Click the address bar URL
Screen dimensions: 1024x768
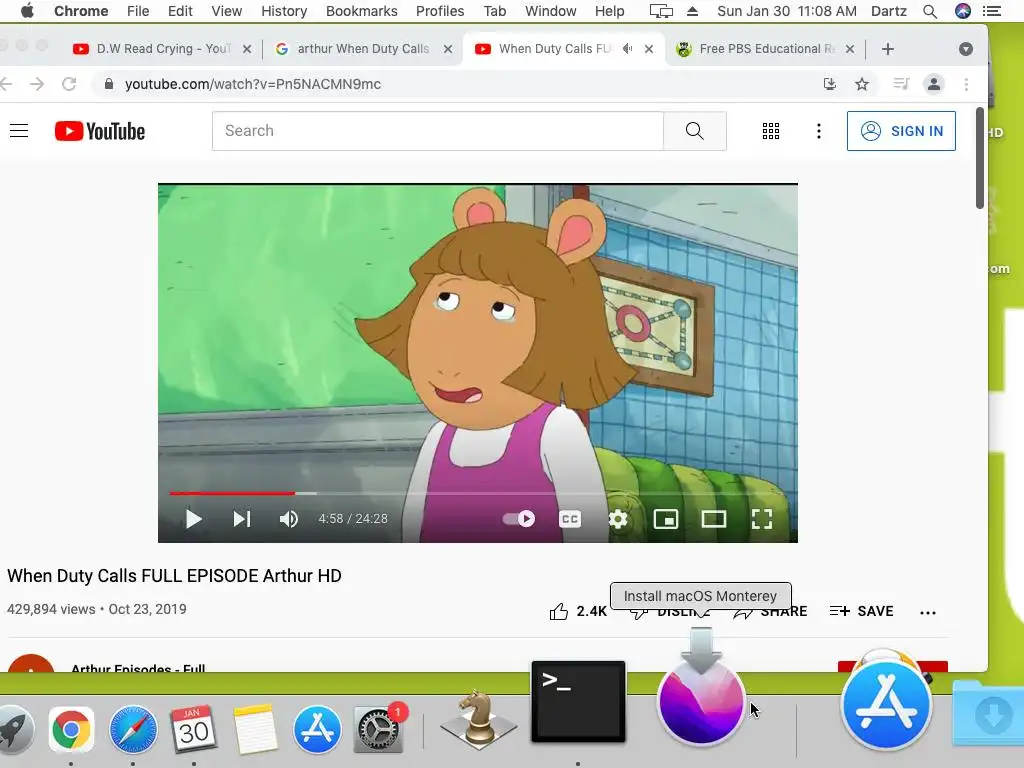click(x=253, y=84)
